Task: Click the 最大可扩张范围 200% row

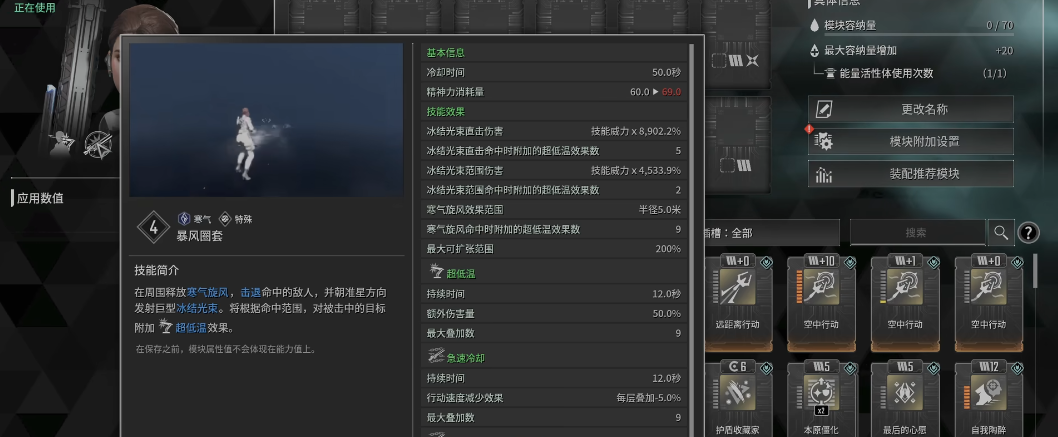Action: [x=553, y=249]
